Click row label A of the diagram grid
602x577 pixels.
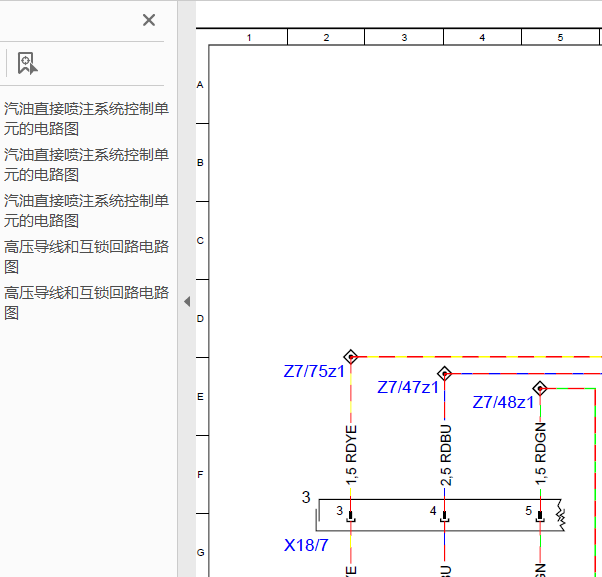(x=200, y=85)
